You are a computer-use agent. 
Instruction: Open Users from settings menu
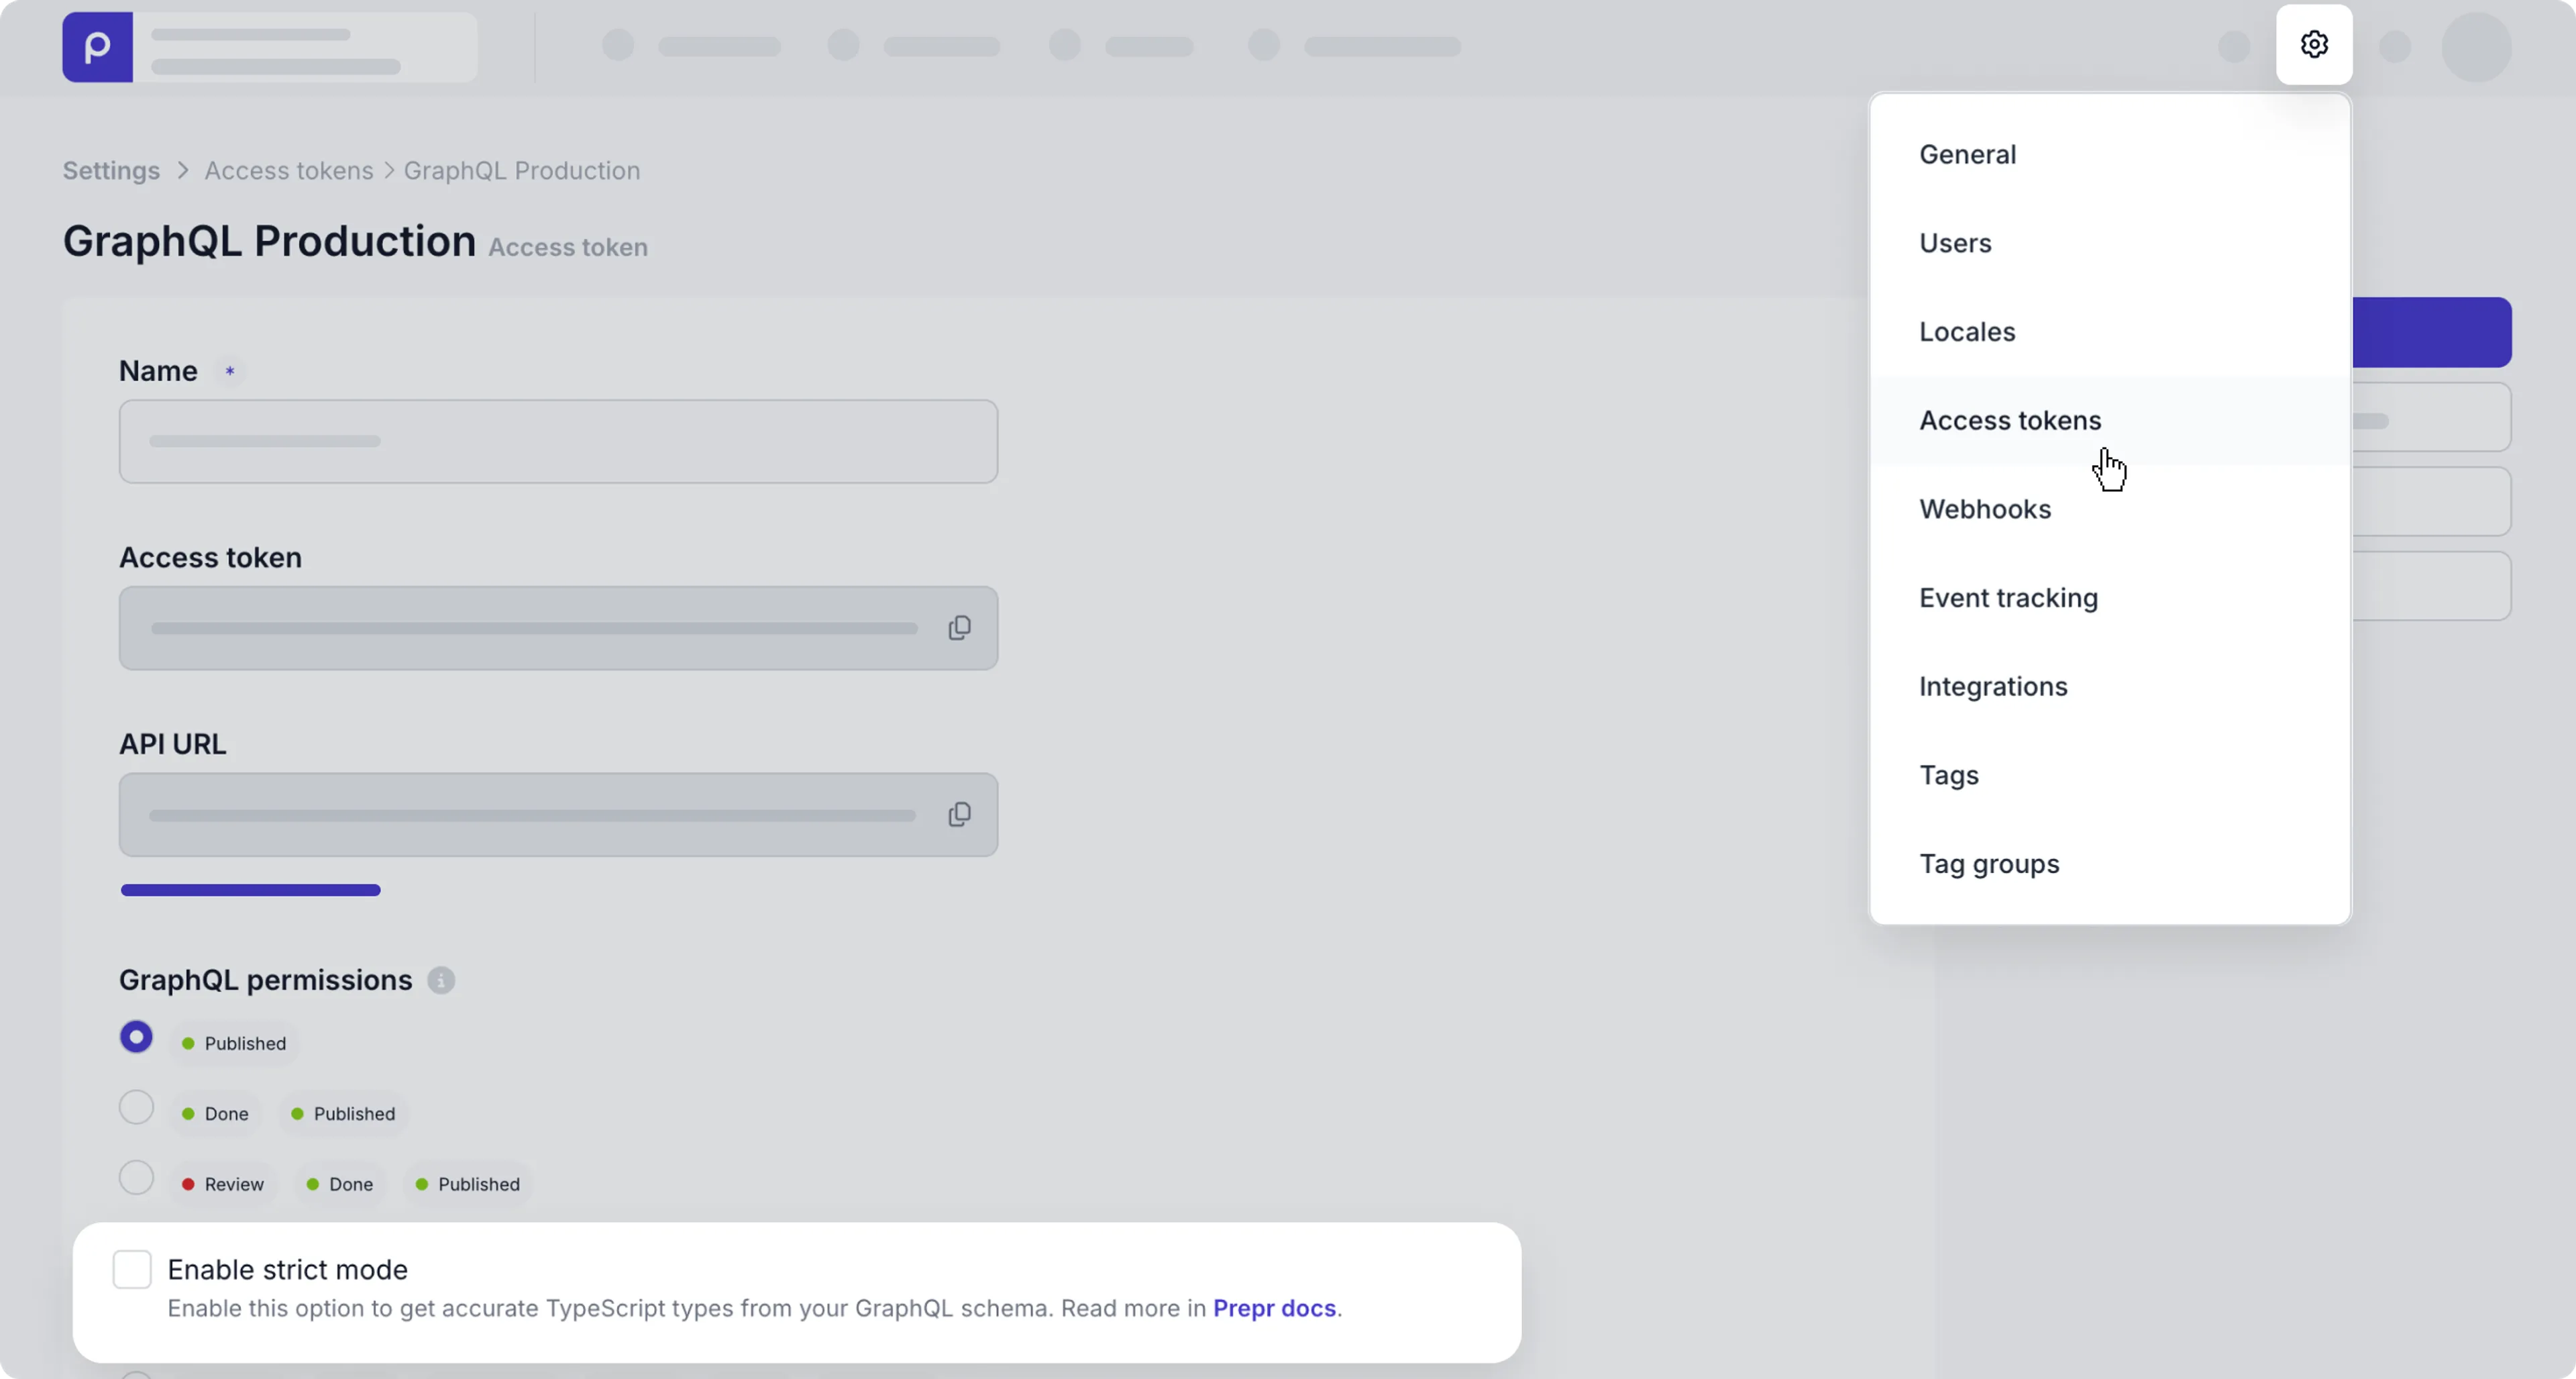pos(1955,243)
